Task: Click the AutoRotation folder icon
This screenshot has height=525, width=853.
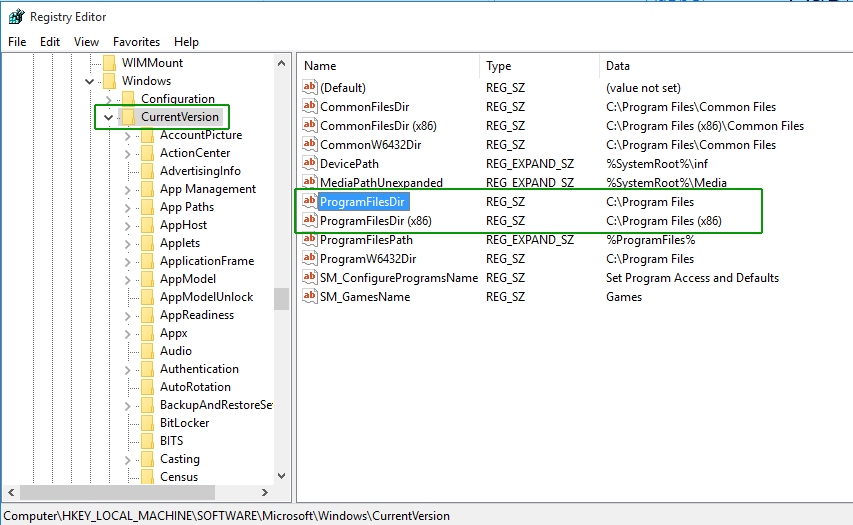Action: tap(147, 386)
